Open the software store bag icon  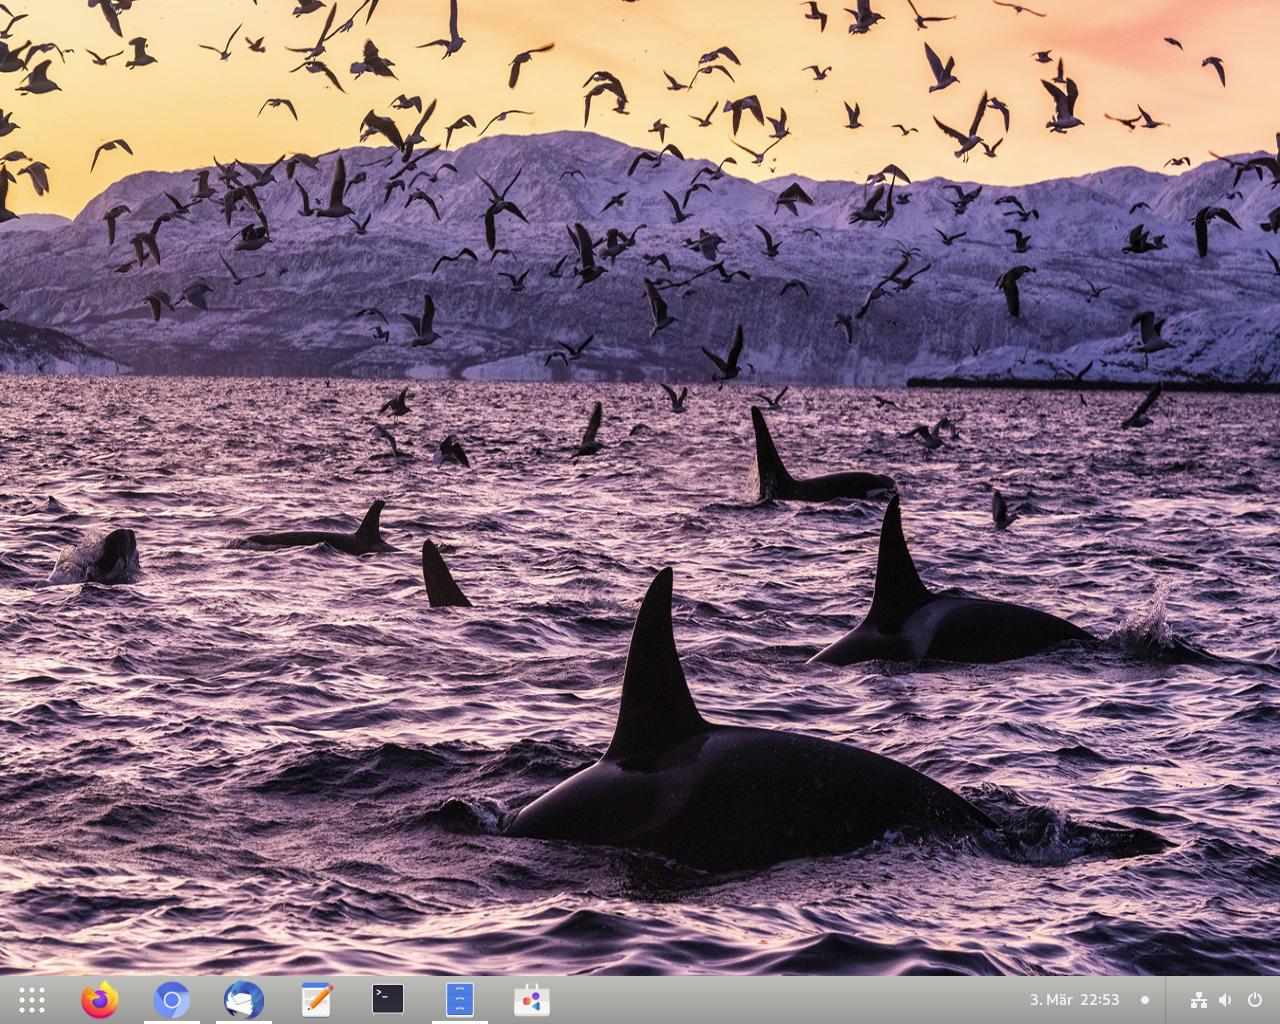coord(532,999)
